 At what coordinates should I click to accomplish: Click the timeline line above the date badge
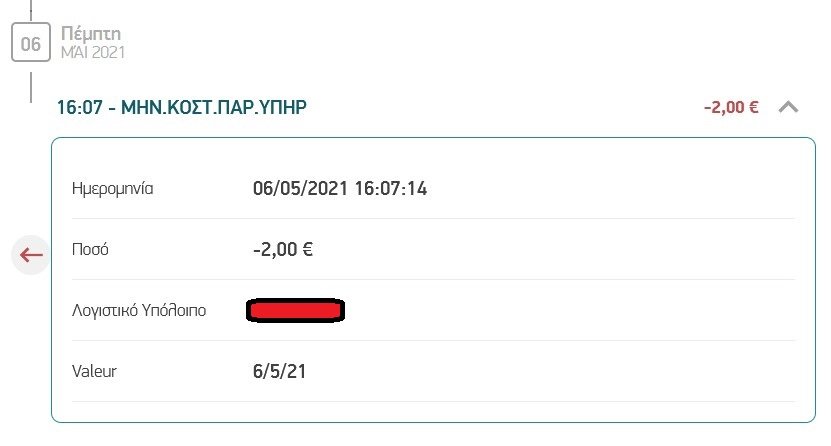[x=31, y=10]
